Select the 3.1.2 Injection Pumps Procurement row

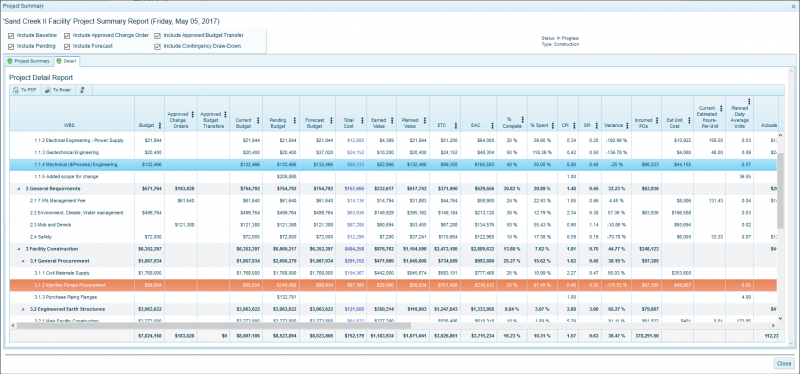pyautogui.click(x=393, y=285)
